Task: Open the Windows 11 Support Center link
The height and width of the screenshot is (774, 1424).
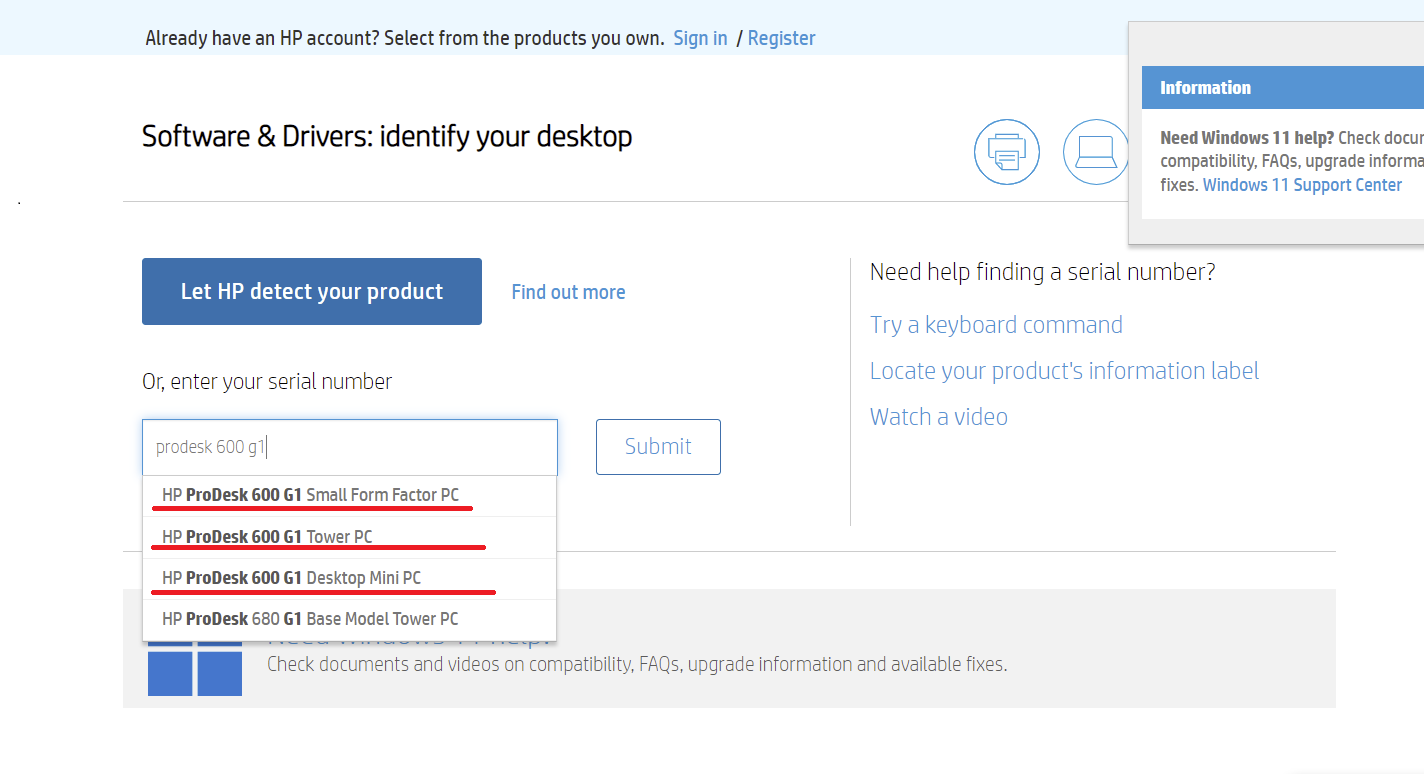Action: pyautogui.click(x=1302, y=185)
